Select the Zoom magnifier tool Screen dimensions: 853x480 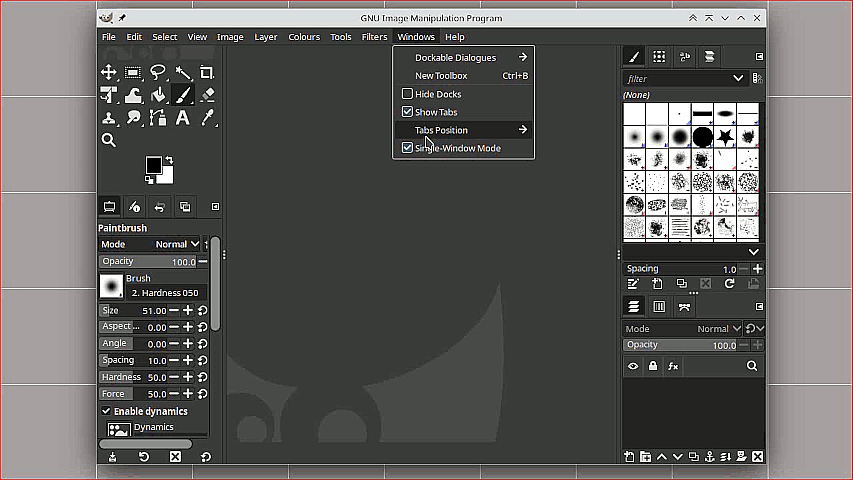pos(108,140)
